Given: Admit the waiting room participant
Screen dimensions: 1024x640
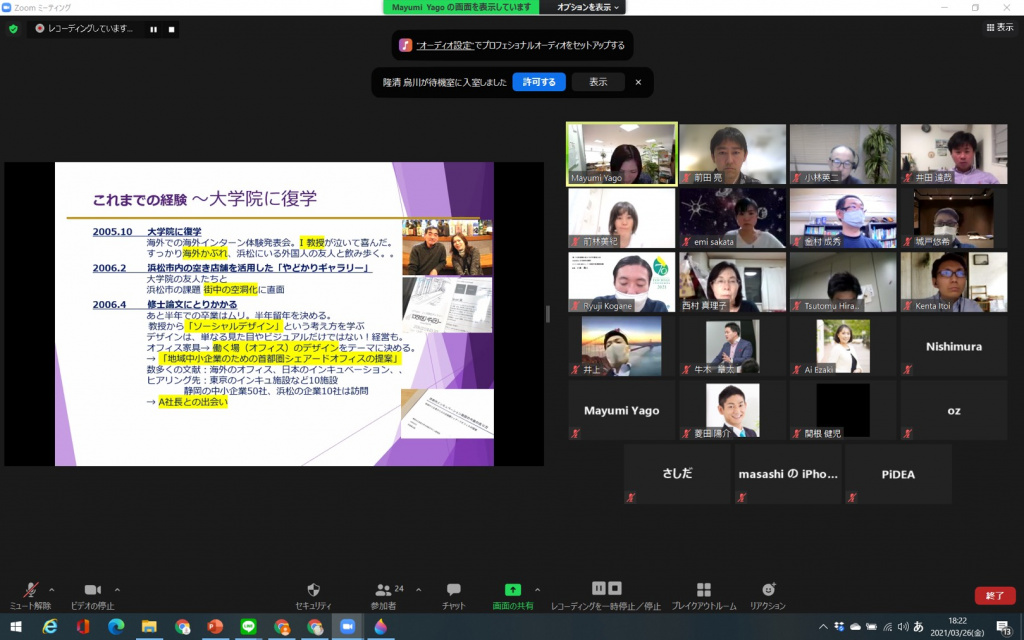Looking at the screenshot, I should pyautogui.click(x=539, y=82).
